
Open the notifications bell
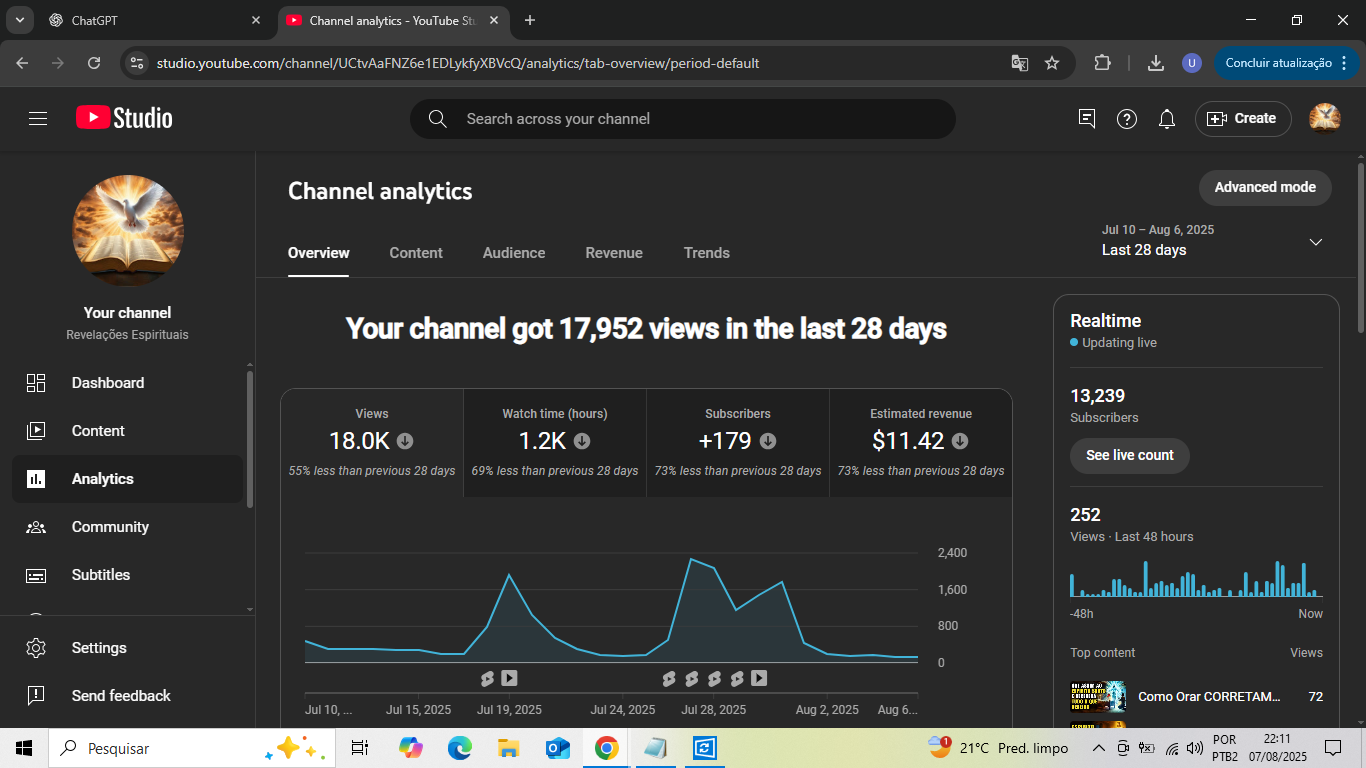point(1167,119)
